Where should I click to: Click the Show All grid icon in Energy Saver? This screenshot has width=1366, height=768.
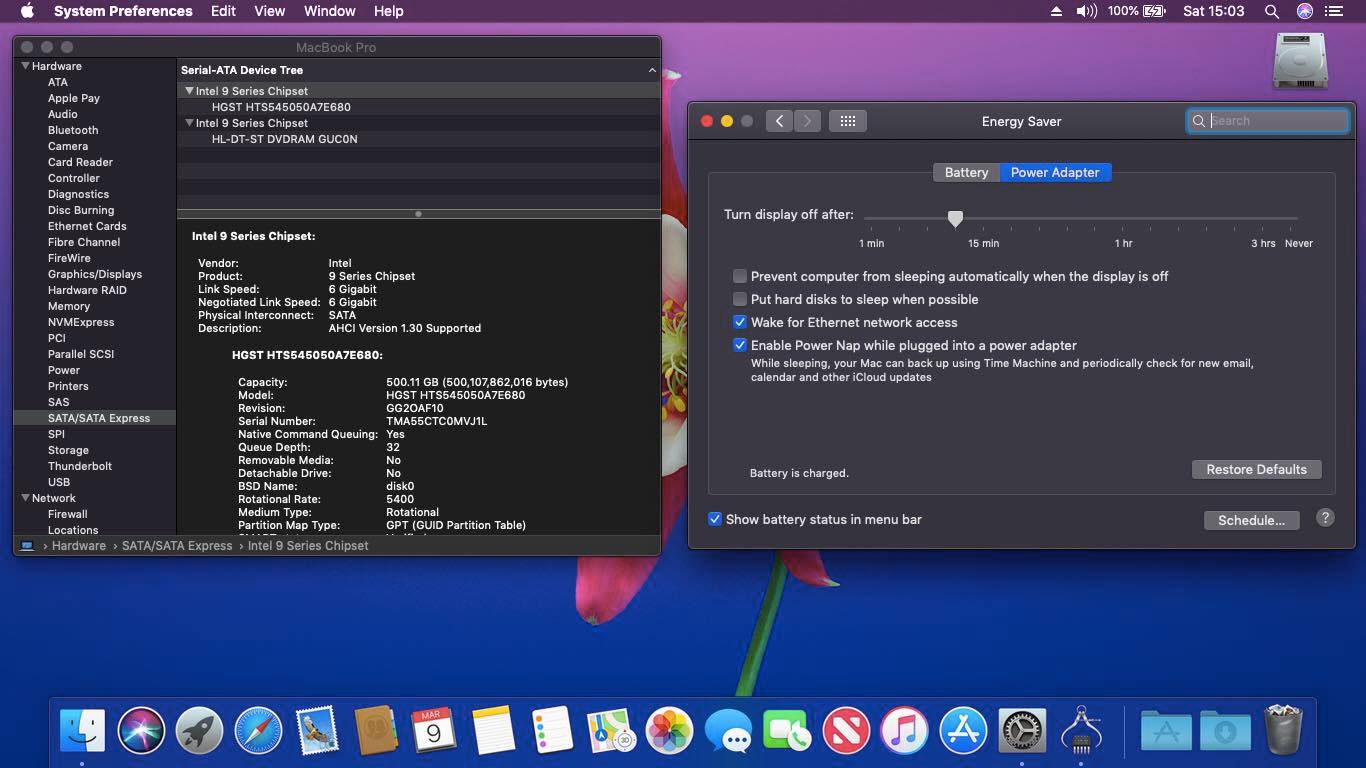(847, 121)
